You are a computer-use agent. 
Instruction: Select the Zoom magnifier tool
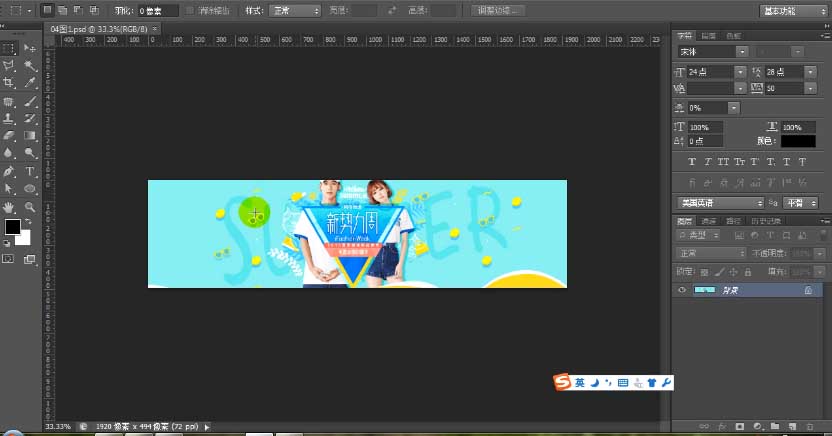coord(30,207)
